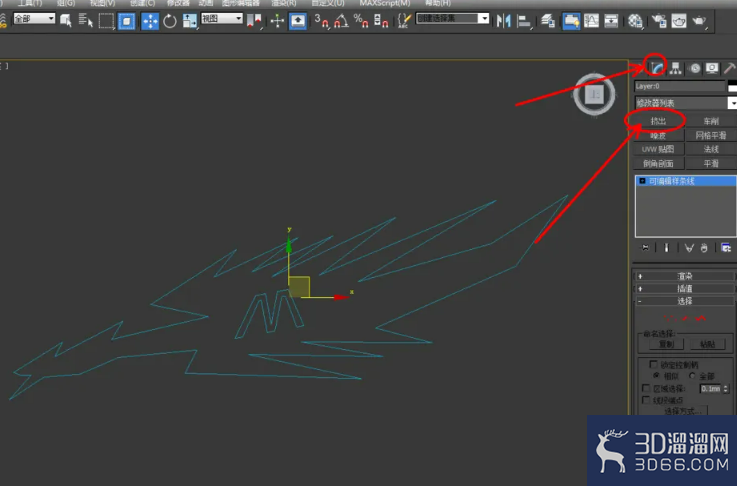Click the Mirror tool icon
This screenshot has height=486, width=737.
503,21
